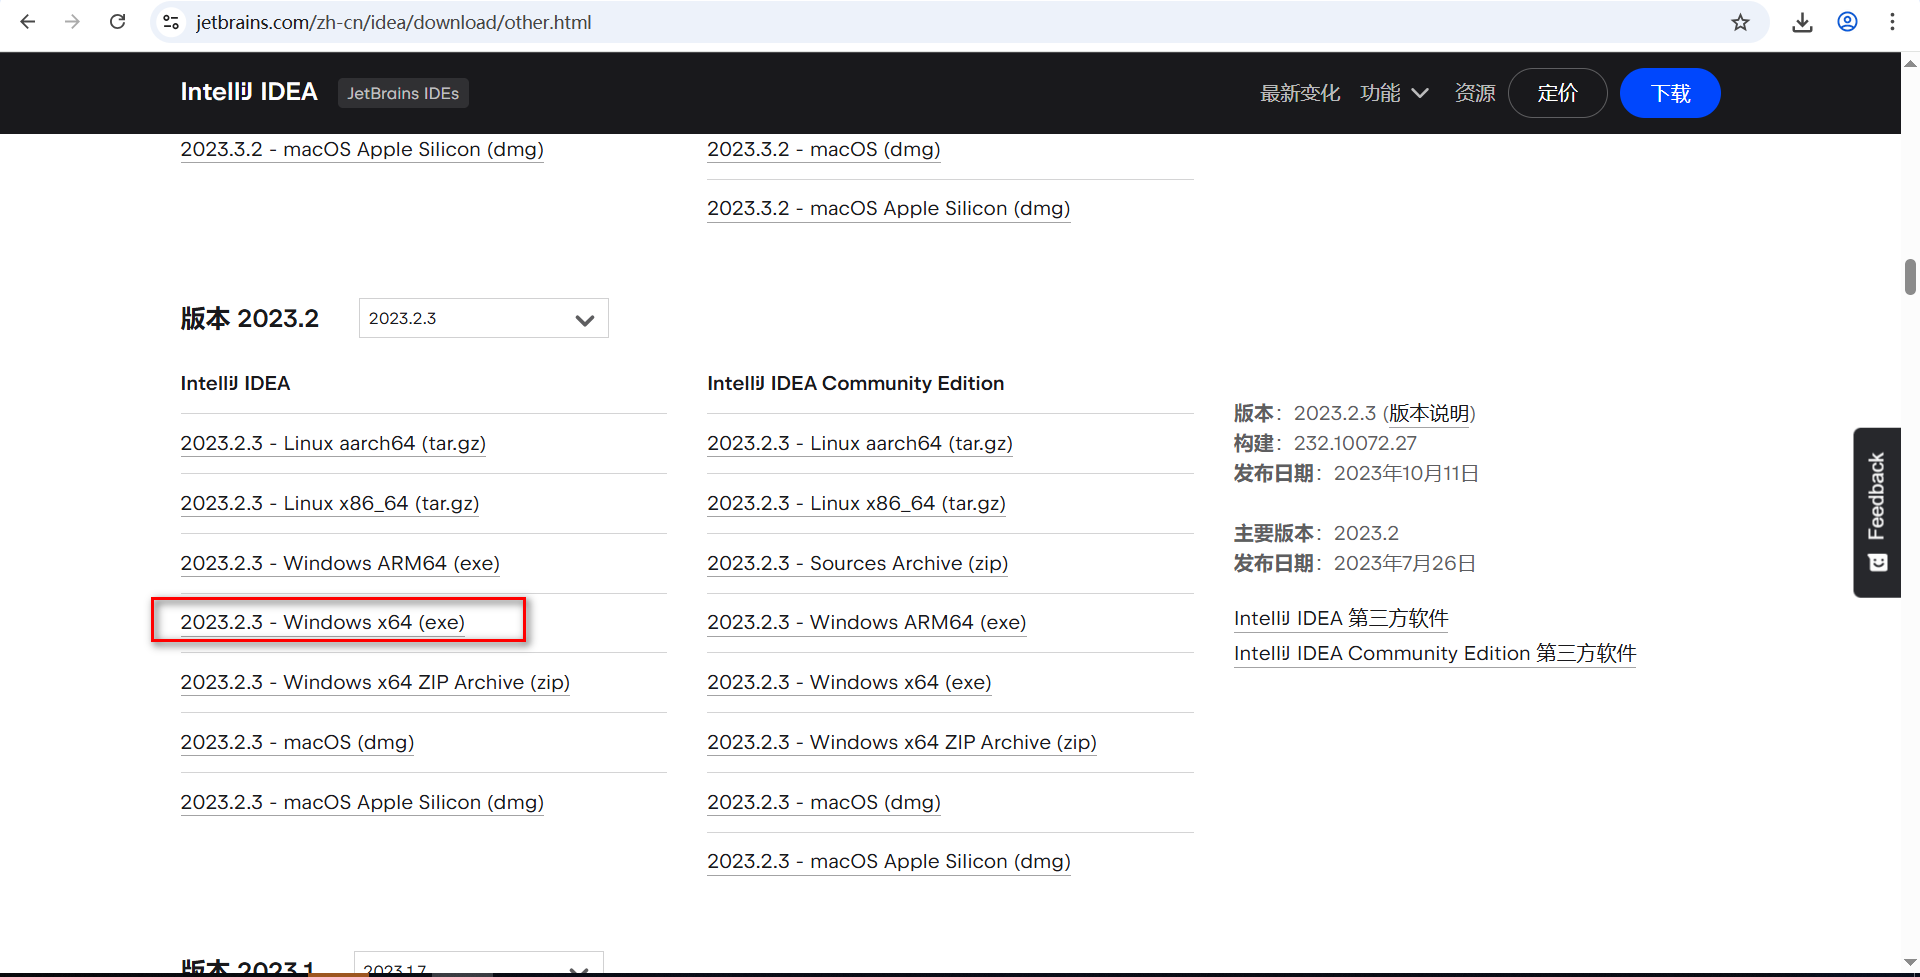Image resolution: width=1920 pixels, height=977 pixels.
Task: Click the release date 2023年10月11日 text
Action: click(x=1406, y=473)
